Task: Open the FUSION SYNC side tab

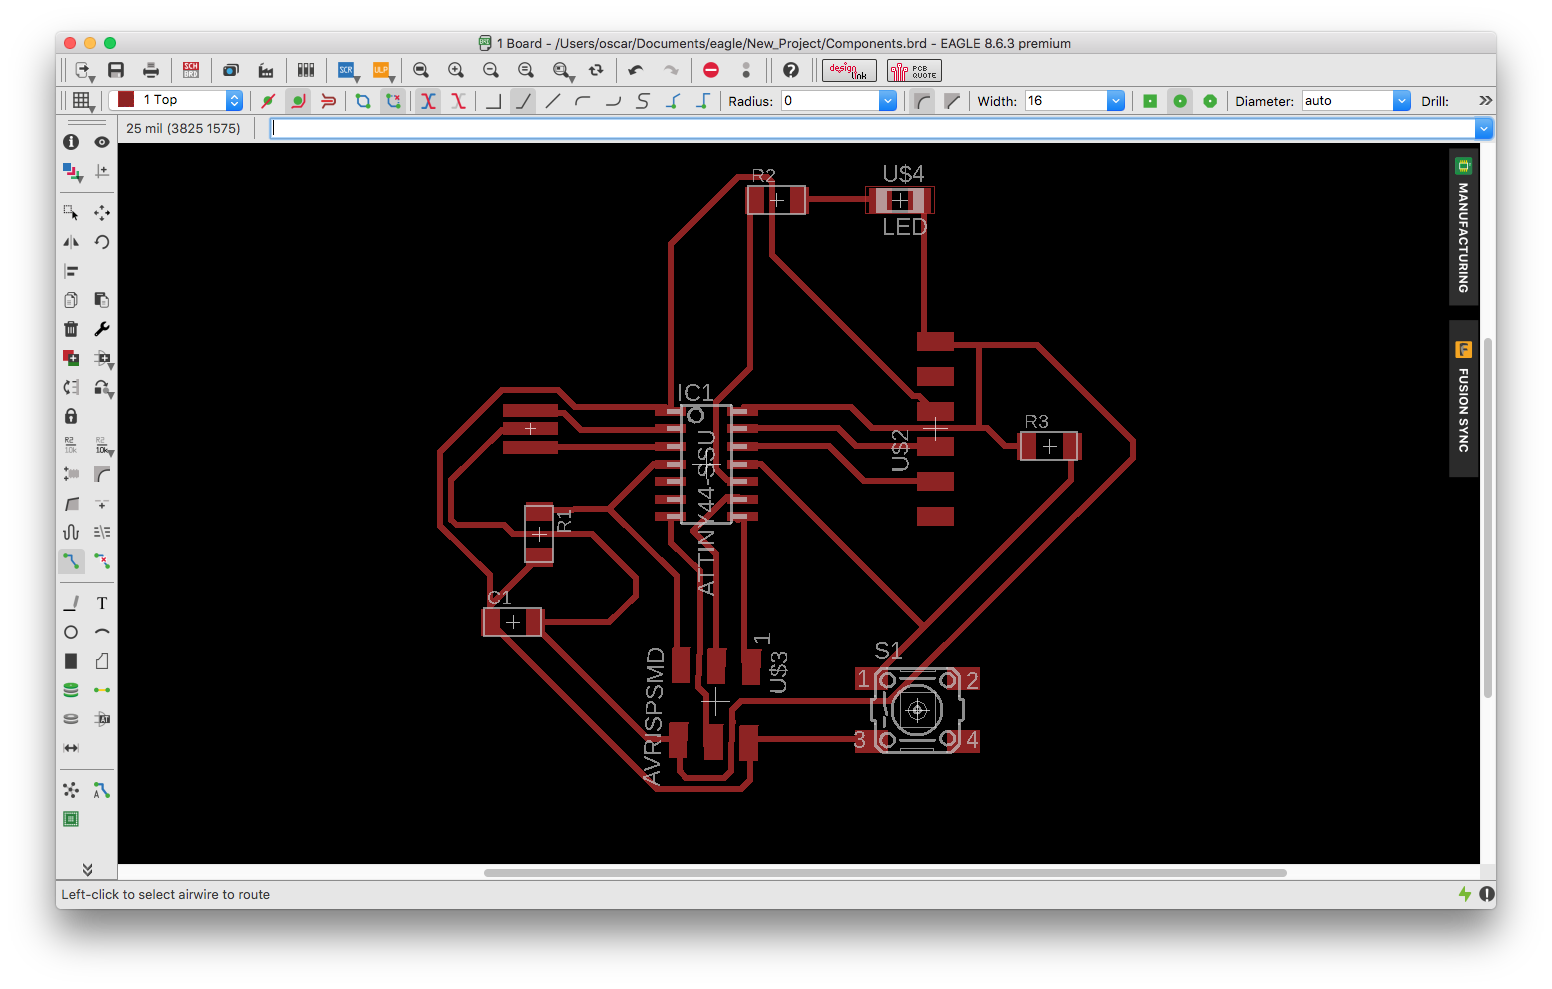Action: tap(1463, 399)
